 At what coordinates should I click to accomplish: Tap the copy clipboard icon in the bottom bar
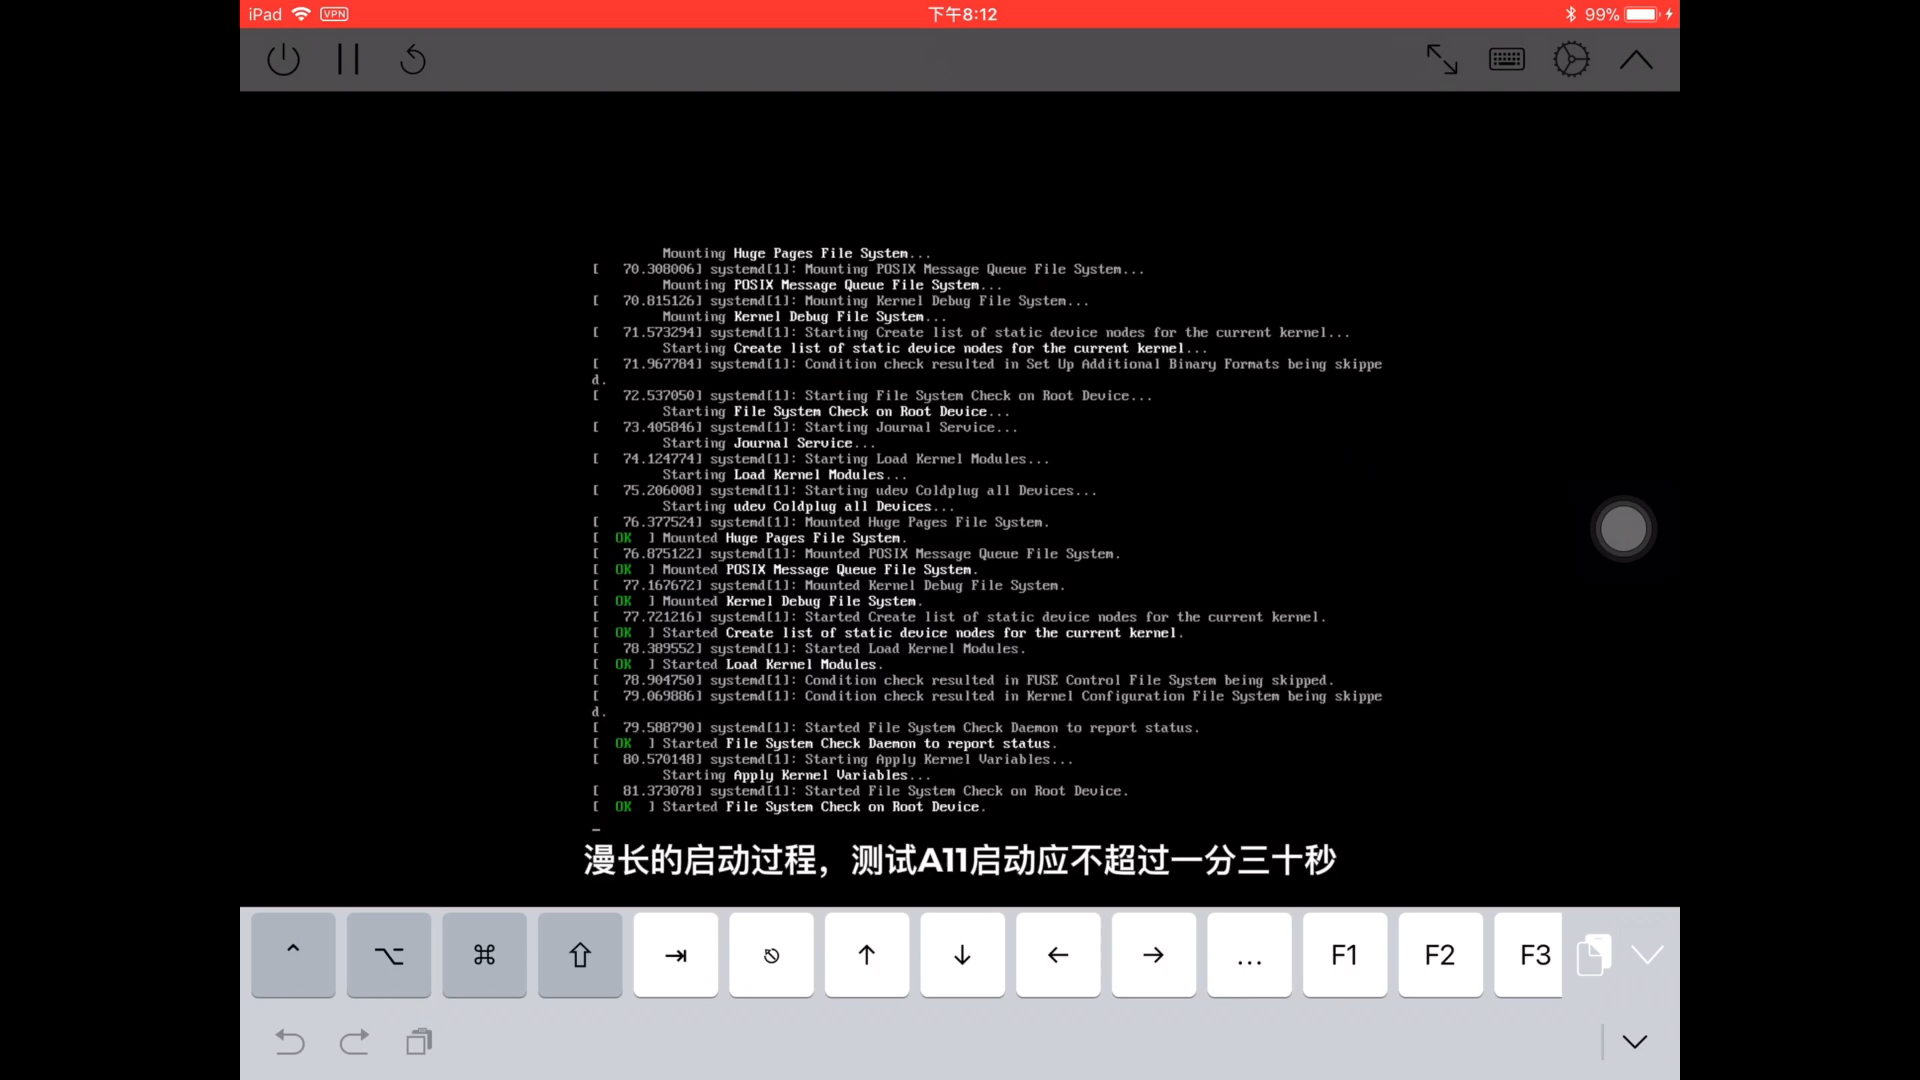[419, 1042]
